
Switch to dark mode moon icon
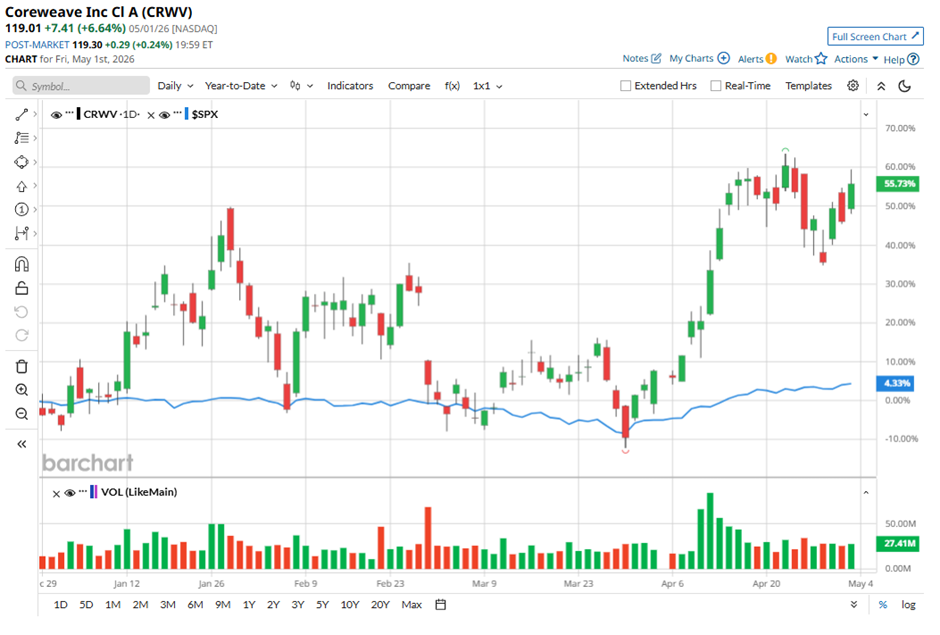pyautogui.click(x=905, y=86)
